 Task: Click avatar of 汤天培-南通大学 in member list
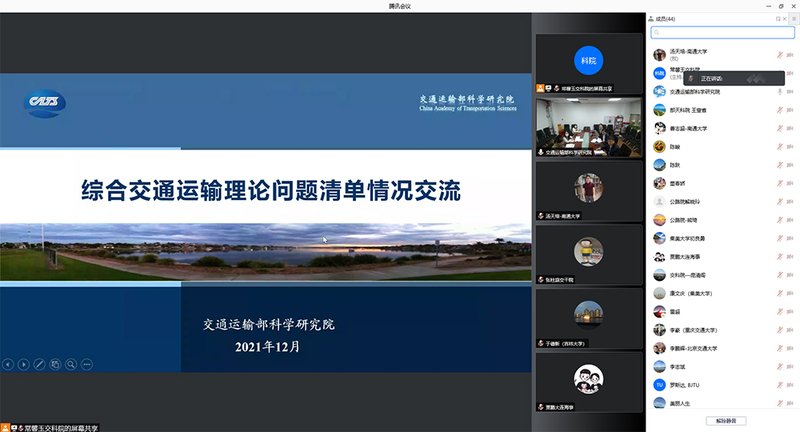click(x=660, y=55)
